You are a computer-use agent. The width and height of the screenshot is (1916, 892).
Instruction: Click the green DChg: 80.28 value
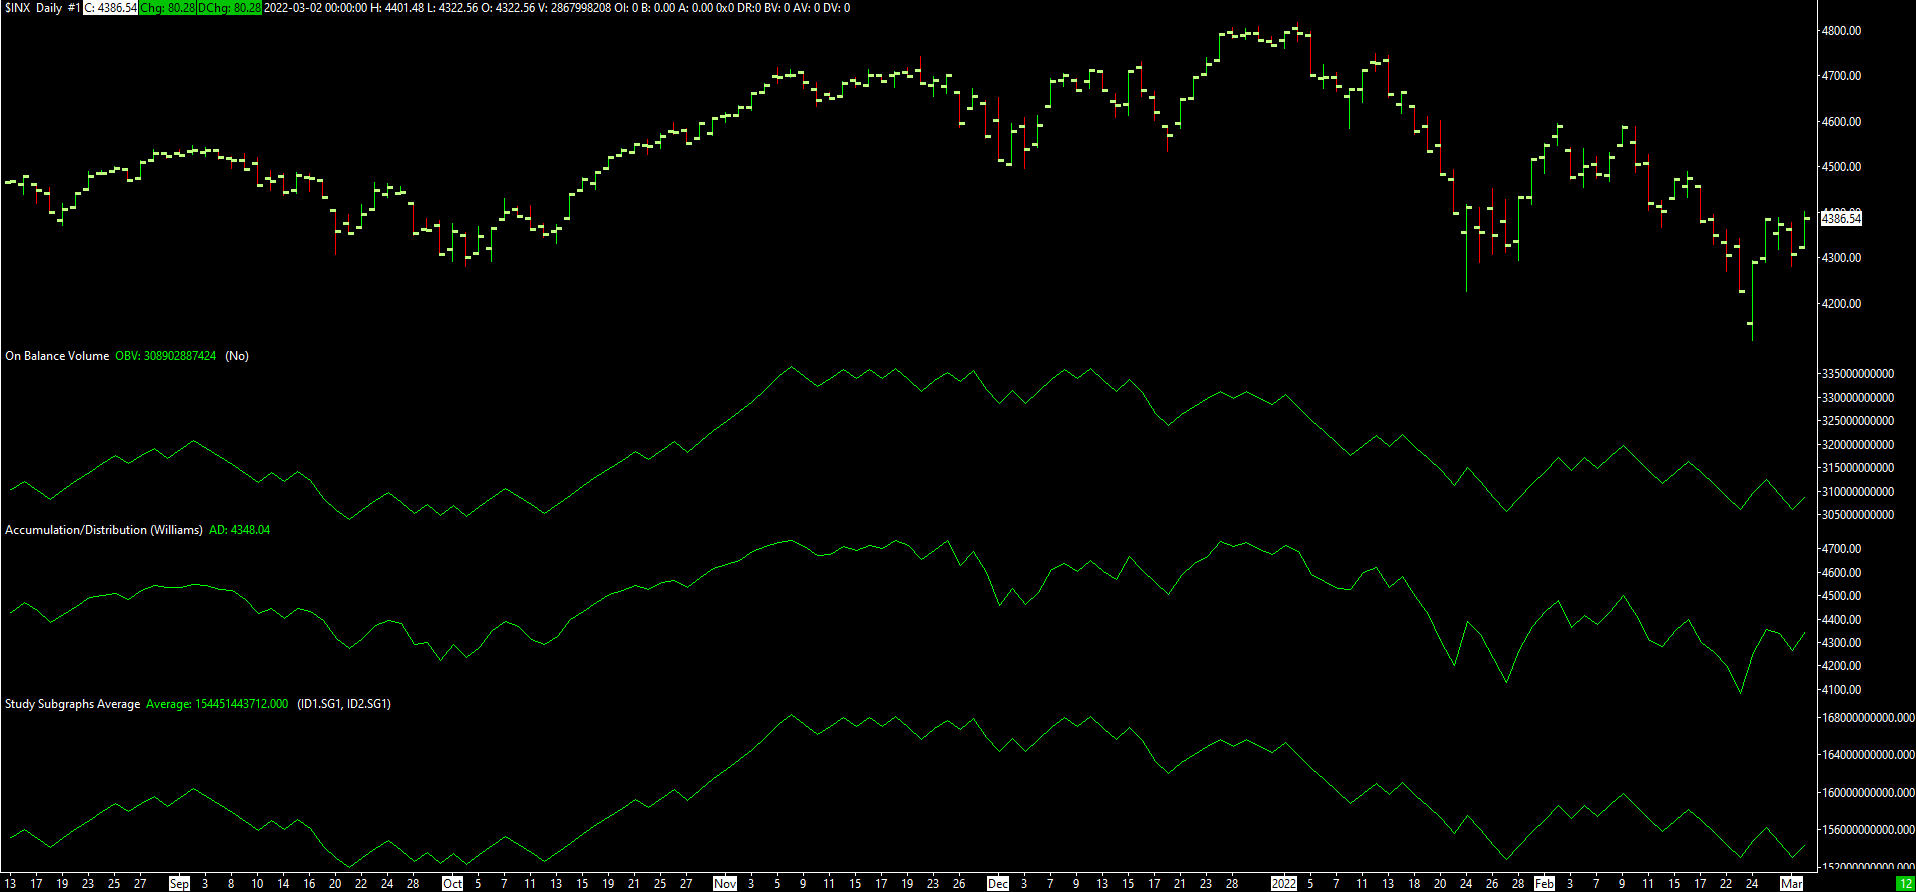(229, 8)
